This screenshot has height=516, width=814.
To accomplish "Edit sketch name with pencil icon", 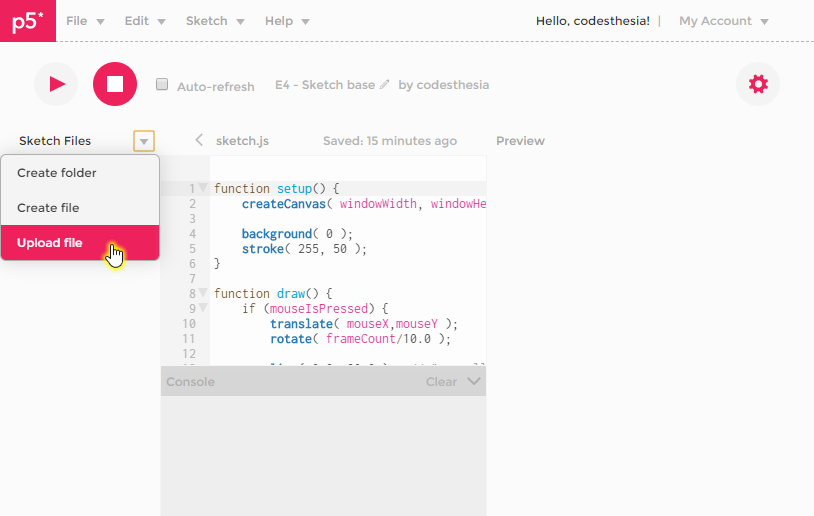I will 384,85.
